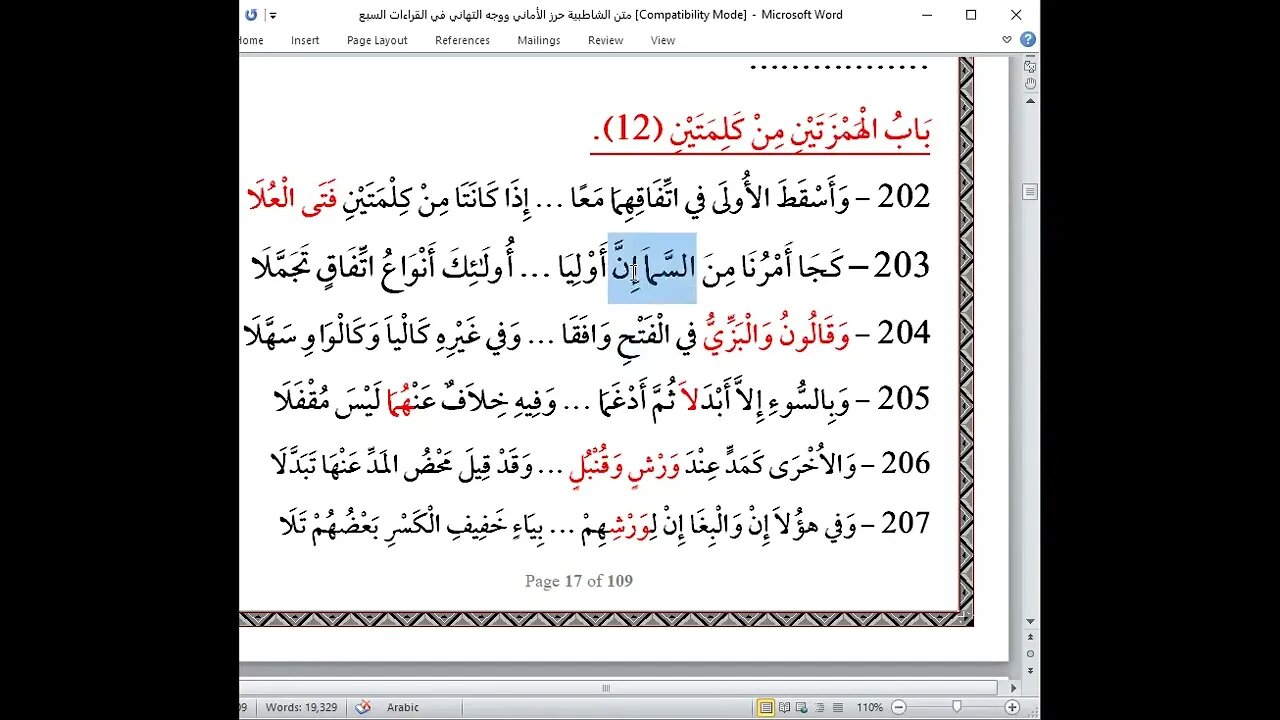
Task: Click verse number 206 in the document
Action: pos(904,463)
